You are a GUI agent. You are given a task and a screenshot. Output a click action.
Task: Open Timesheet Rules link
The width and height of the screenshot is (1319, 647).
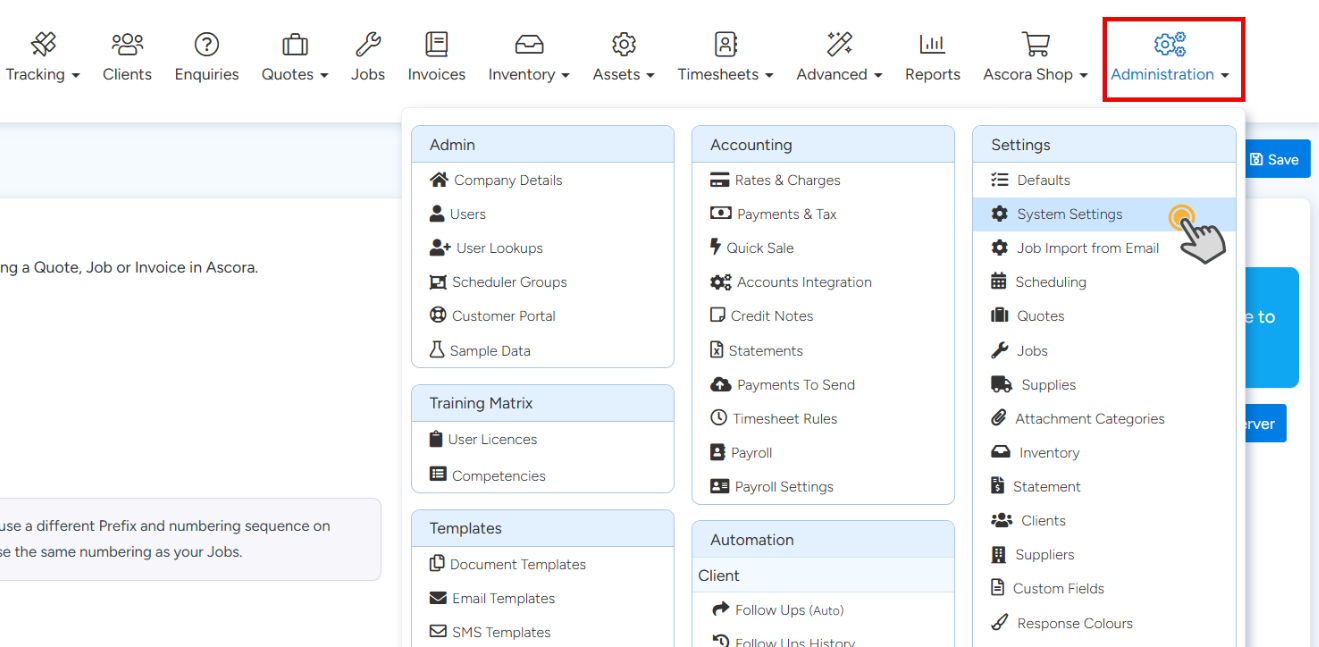tap(784, 418)
